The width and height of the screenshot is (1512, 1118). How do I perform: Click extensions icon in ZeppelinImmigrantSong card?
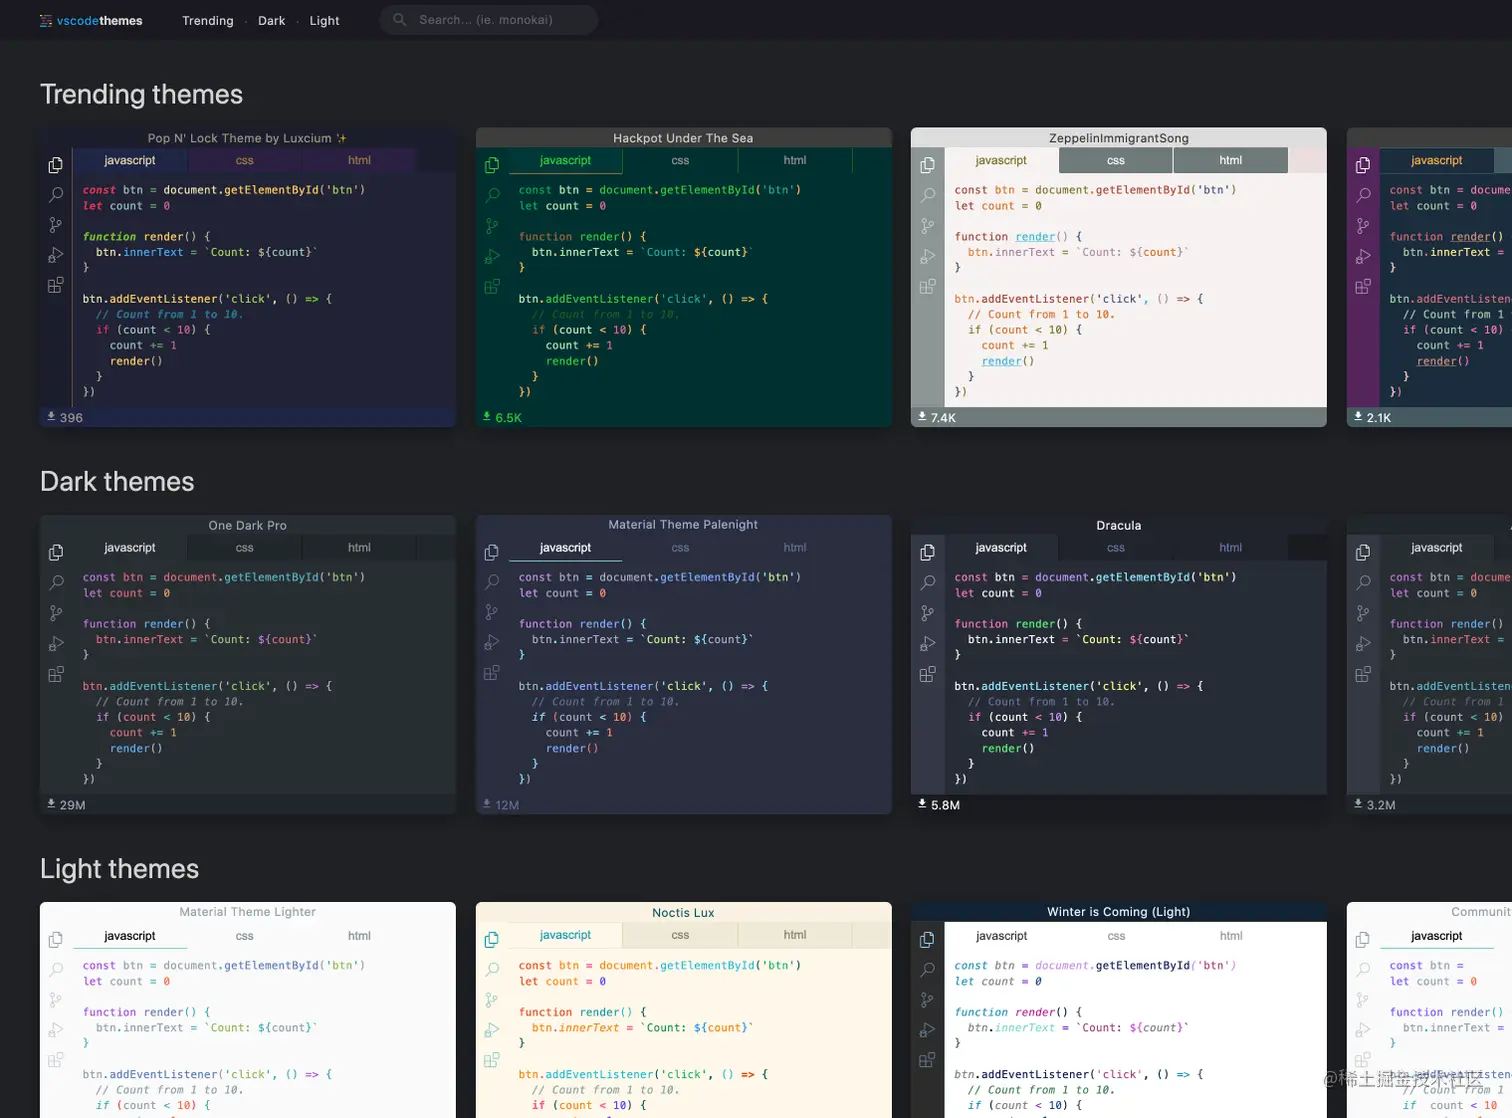click(928, 286)
